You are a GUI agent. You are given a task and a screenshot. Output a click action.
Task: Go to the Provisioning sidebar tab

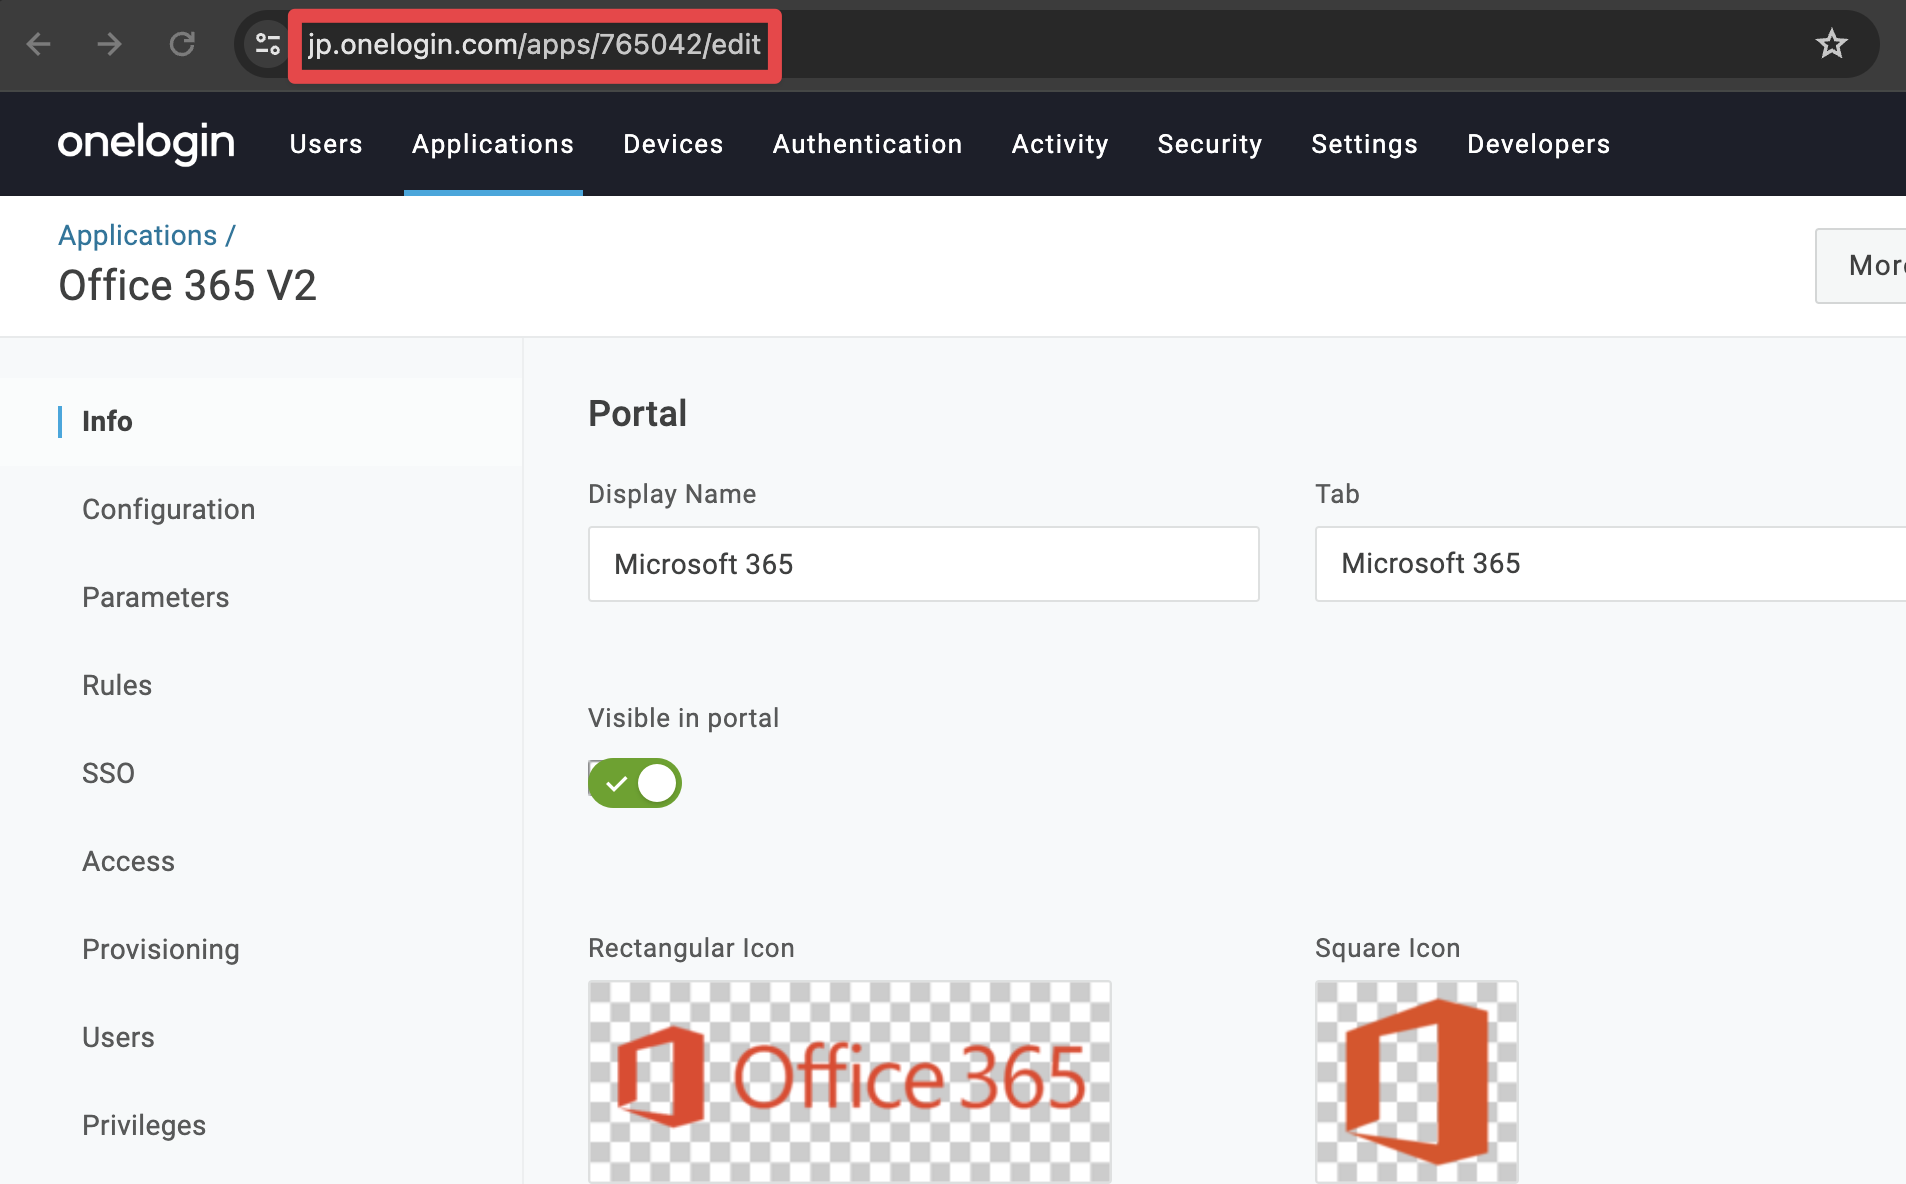coord(160,949)
